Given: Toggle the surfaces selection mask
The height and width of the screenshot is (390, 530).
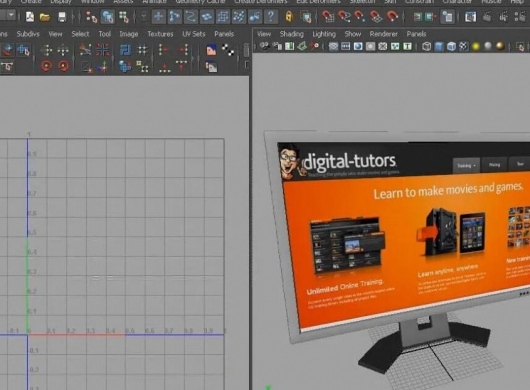Looking at the screenshot, I should tap(207, 17).
